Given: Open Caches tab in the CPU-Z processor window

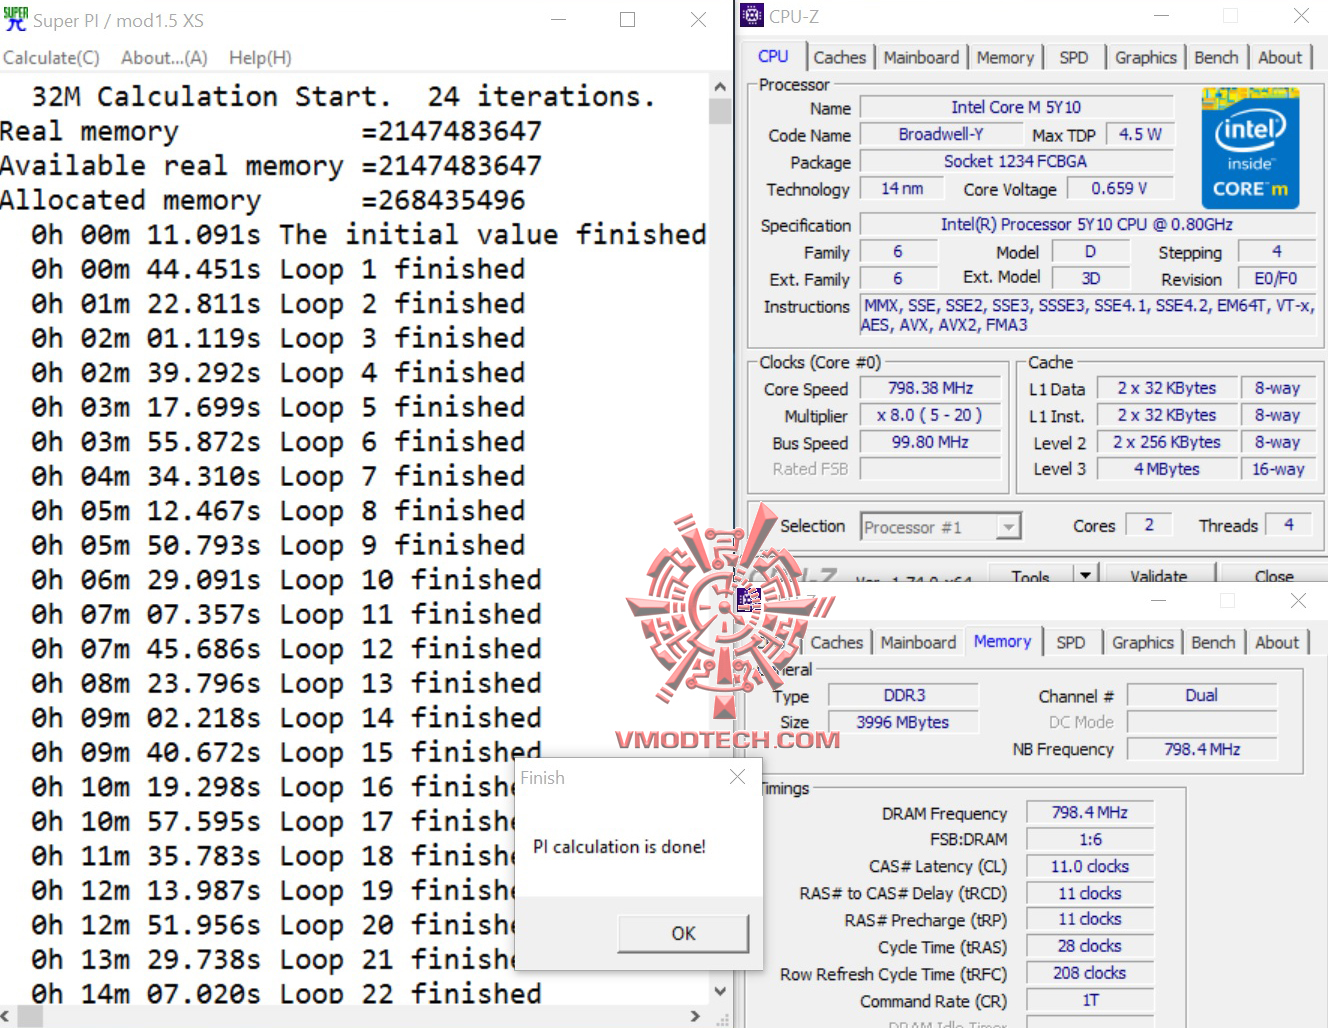Looking at the screenshot, I should [839, 58].
